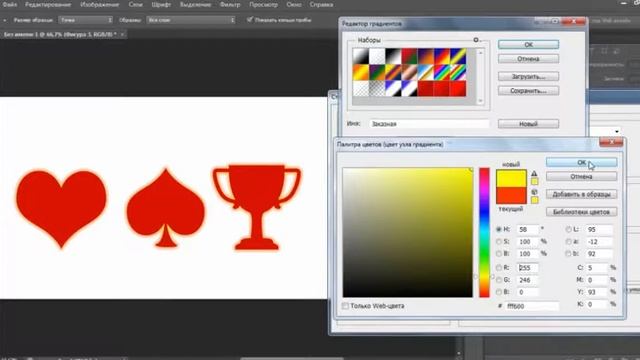Select the opaque spectrum rainbow gradient preset
The height and width of the screenshot is (360, 640).
[442, 73]
